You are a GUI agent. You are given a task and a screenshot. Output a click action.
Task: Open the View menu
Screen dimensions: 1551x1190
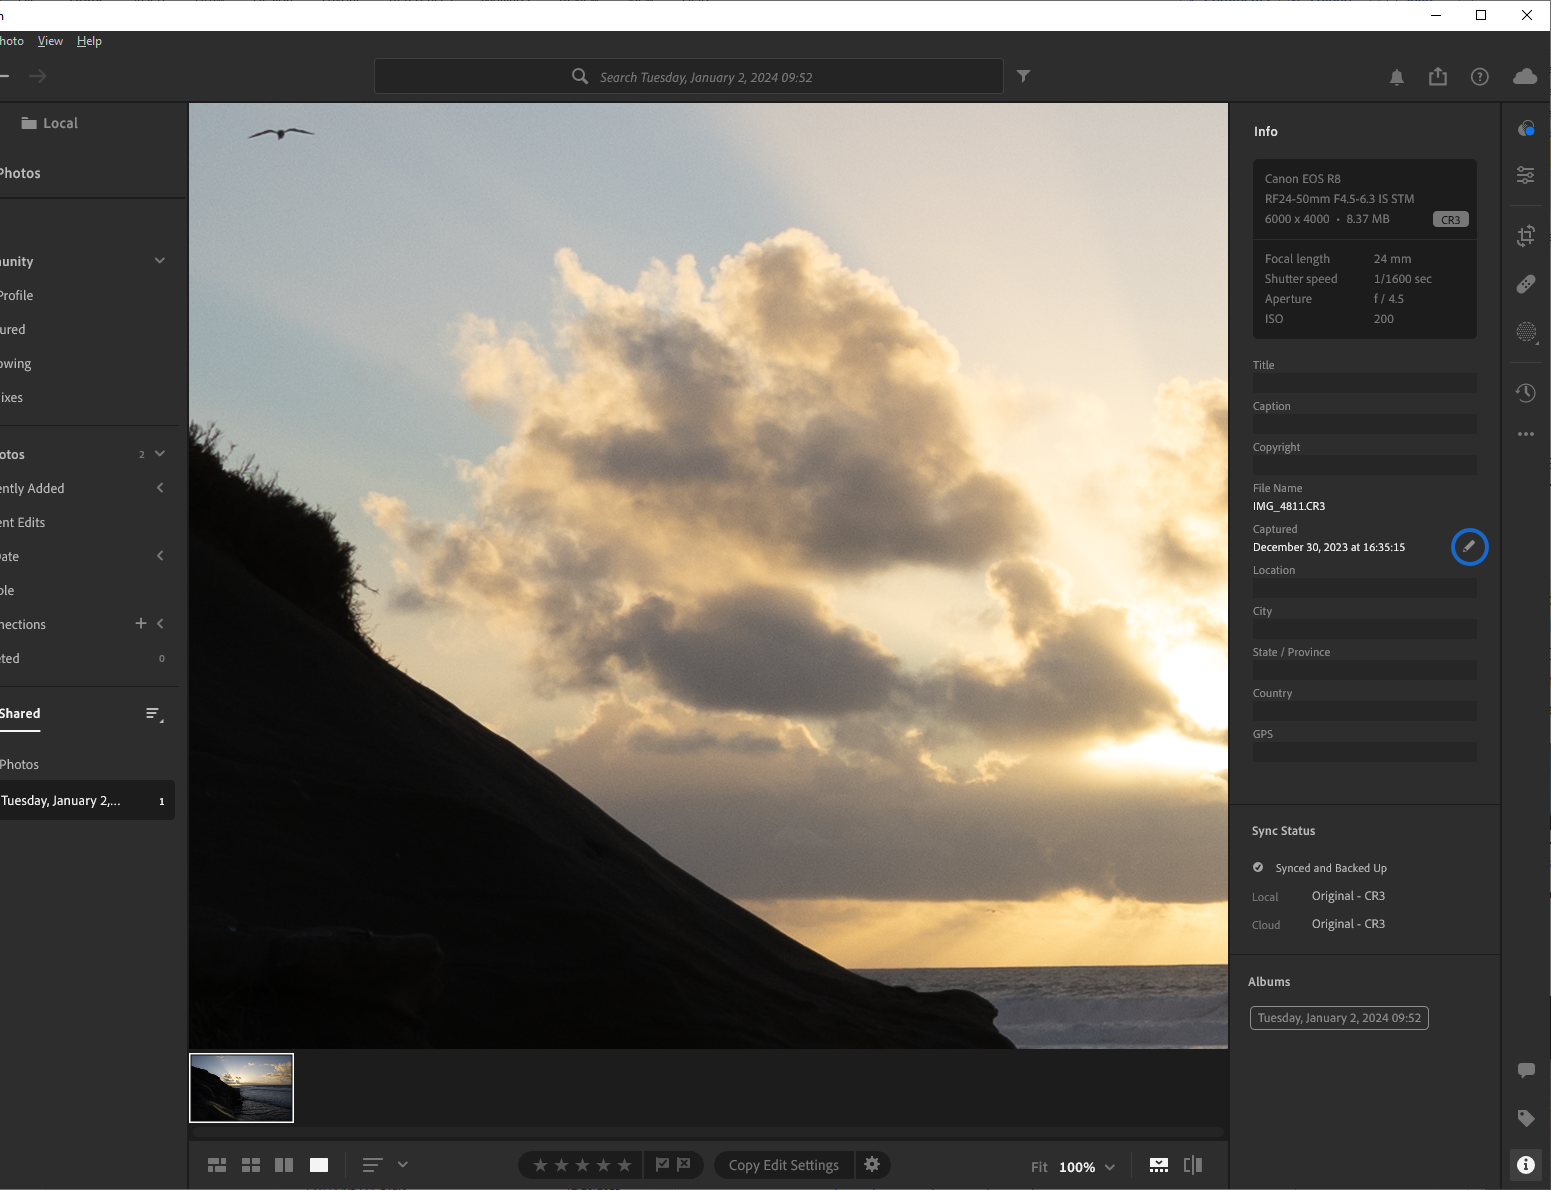click(50, 41)
